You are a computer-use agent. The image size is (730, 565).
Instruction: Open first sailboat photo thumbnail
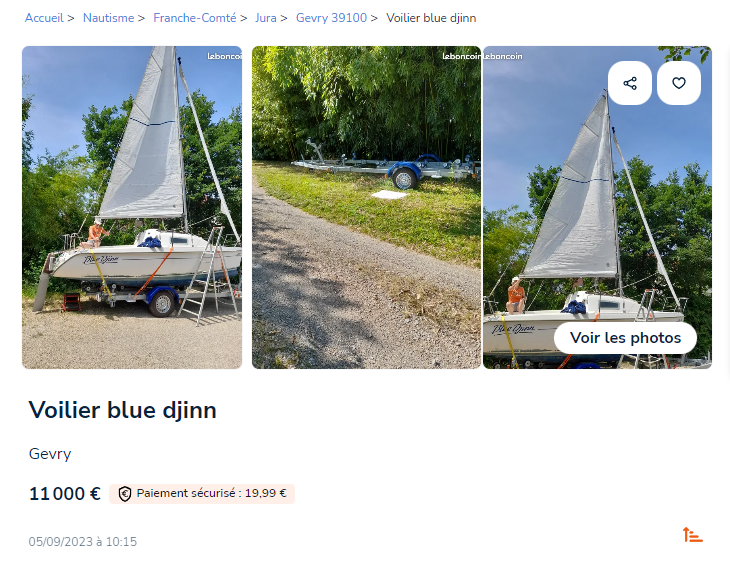[132, 208]
